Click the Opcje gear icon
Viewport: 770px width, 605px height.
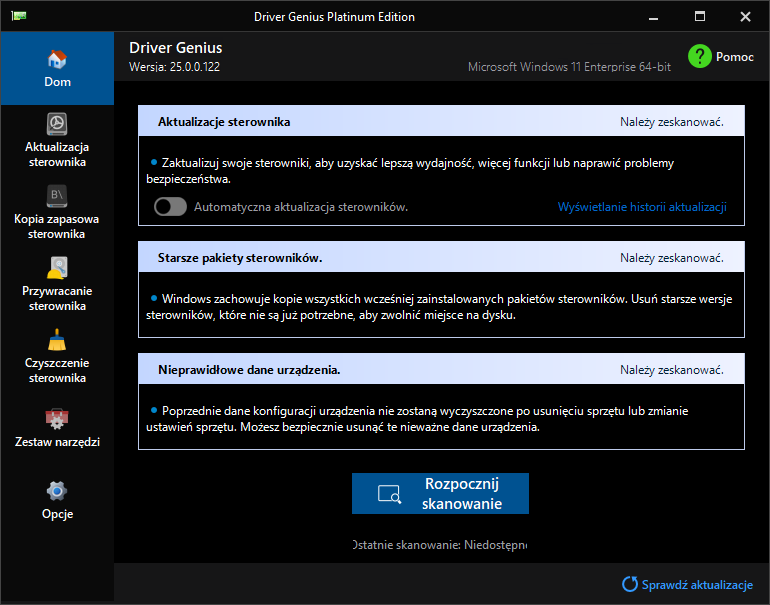57,491
